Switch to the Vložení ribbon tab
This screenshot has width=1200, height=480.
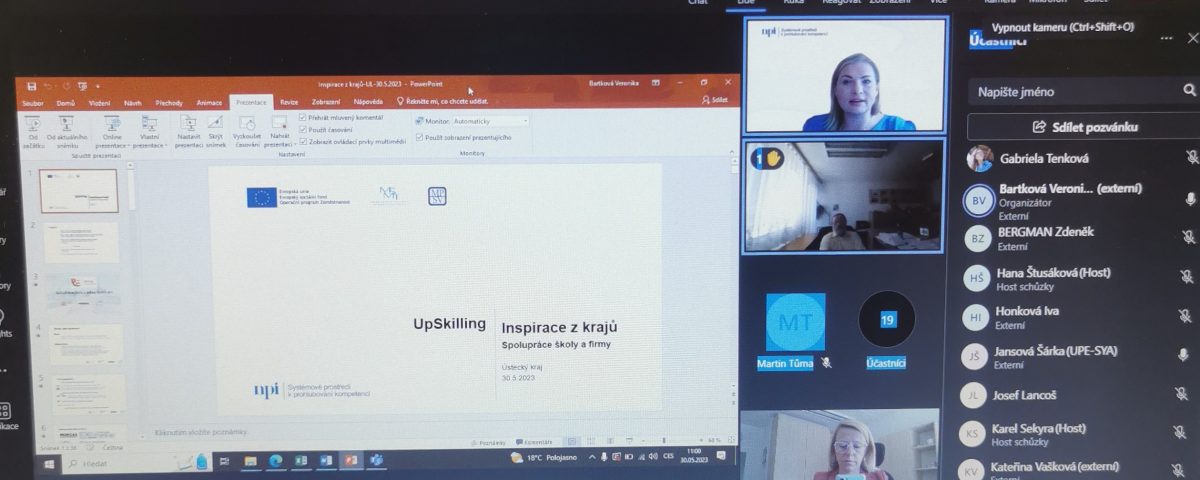click(x=99, y=102)
